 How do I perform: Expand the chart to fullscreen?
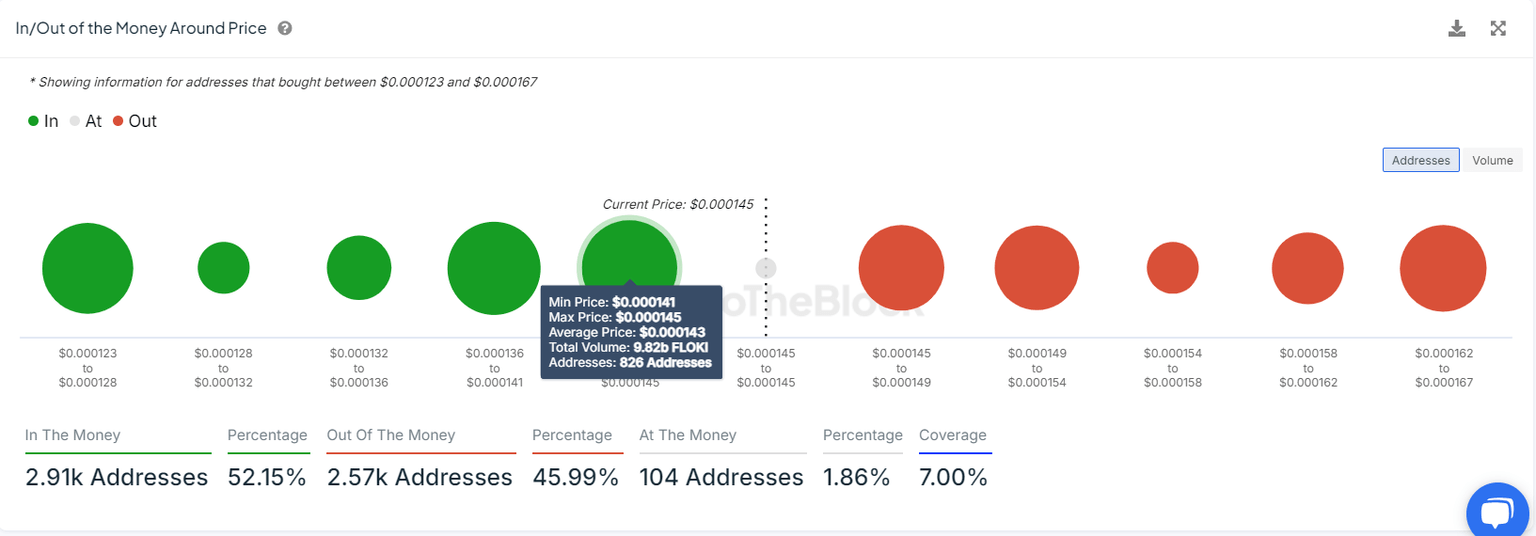(1498, 28)
